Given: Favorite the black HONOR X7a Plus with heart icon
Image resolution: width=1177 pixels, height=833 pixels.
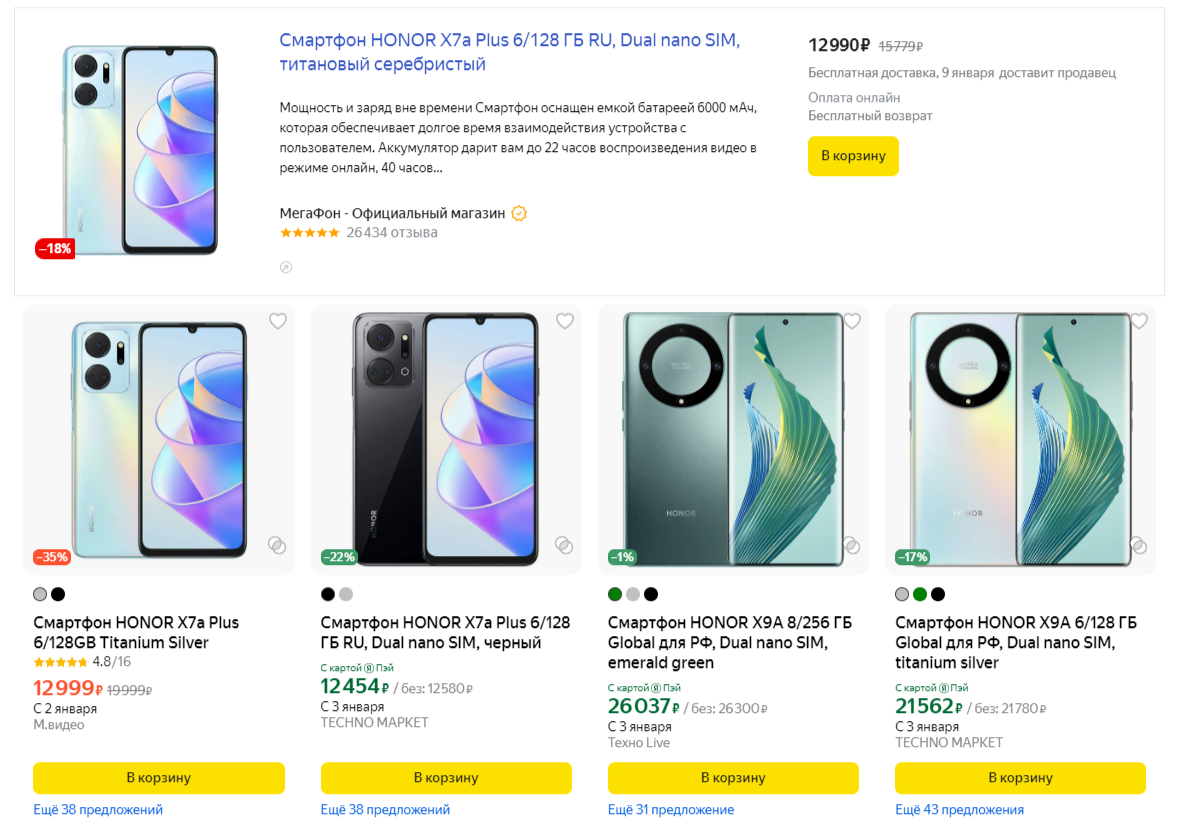Looking at the screenshot, I should [x=565, y=321].
